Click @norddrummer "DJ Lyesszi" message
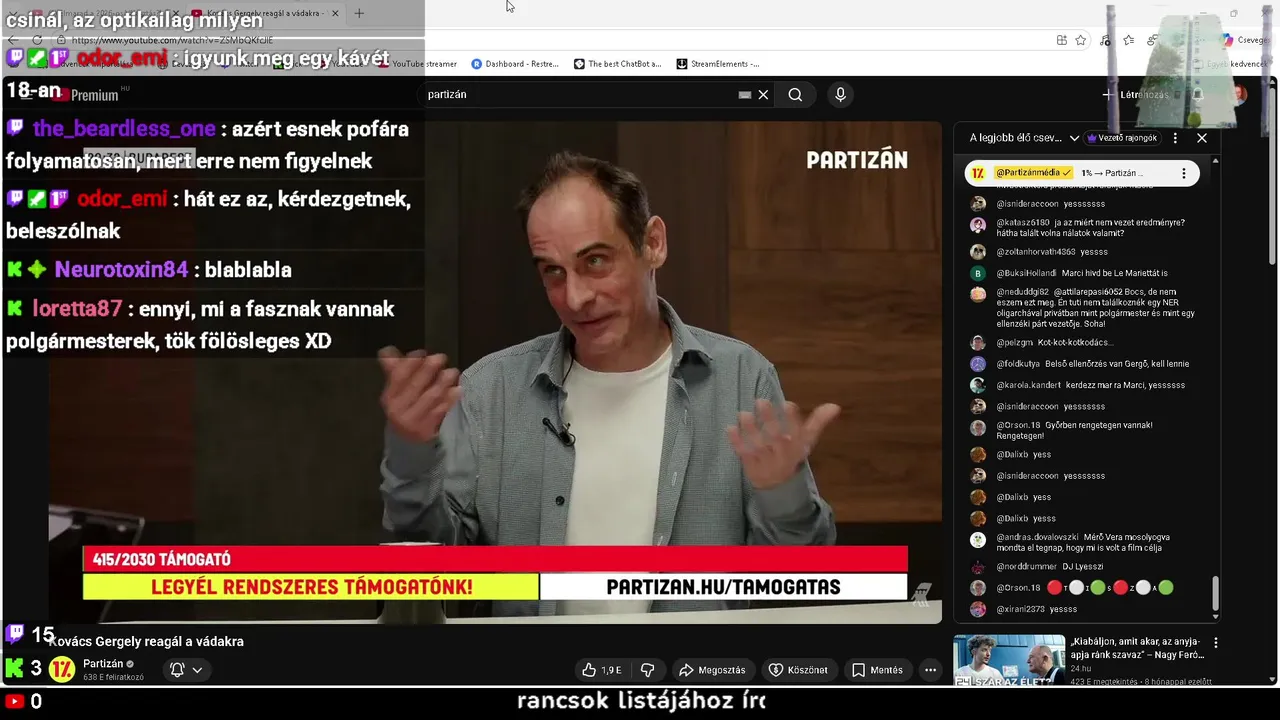The width and height of the screenshot is (1280, 720). pos(1085,567)
